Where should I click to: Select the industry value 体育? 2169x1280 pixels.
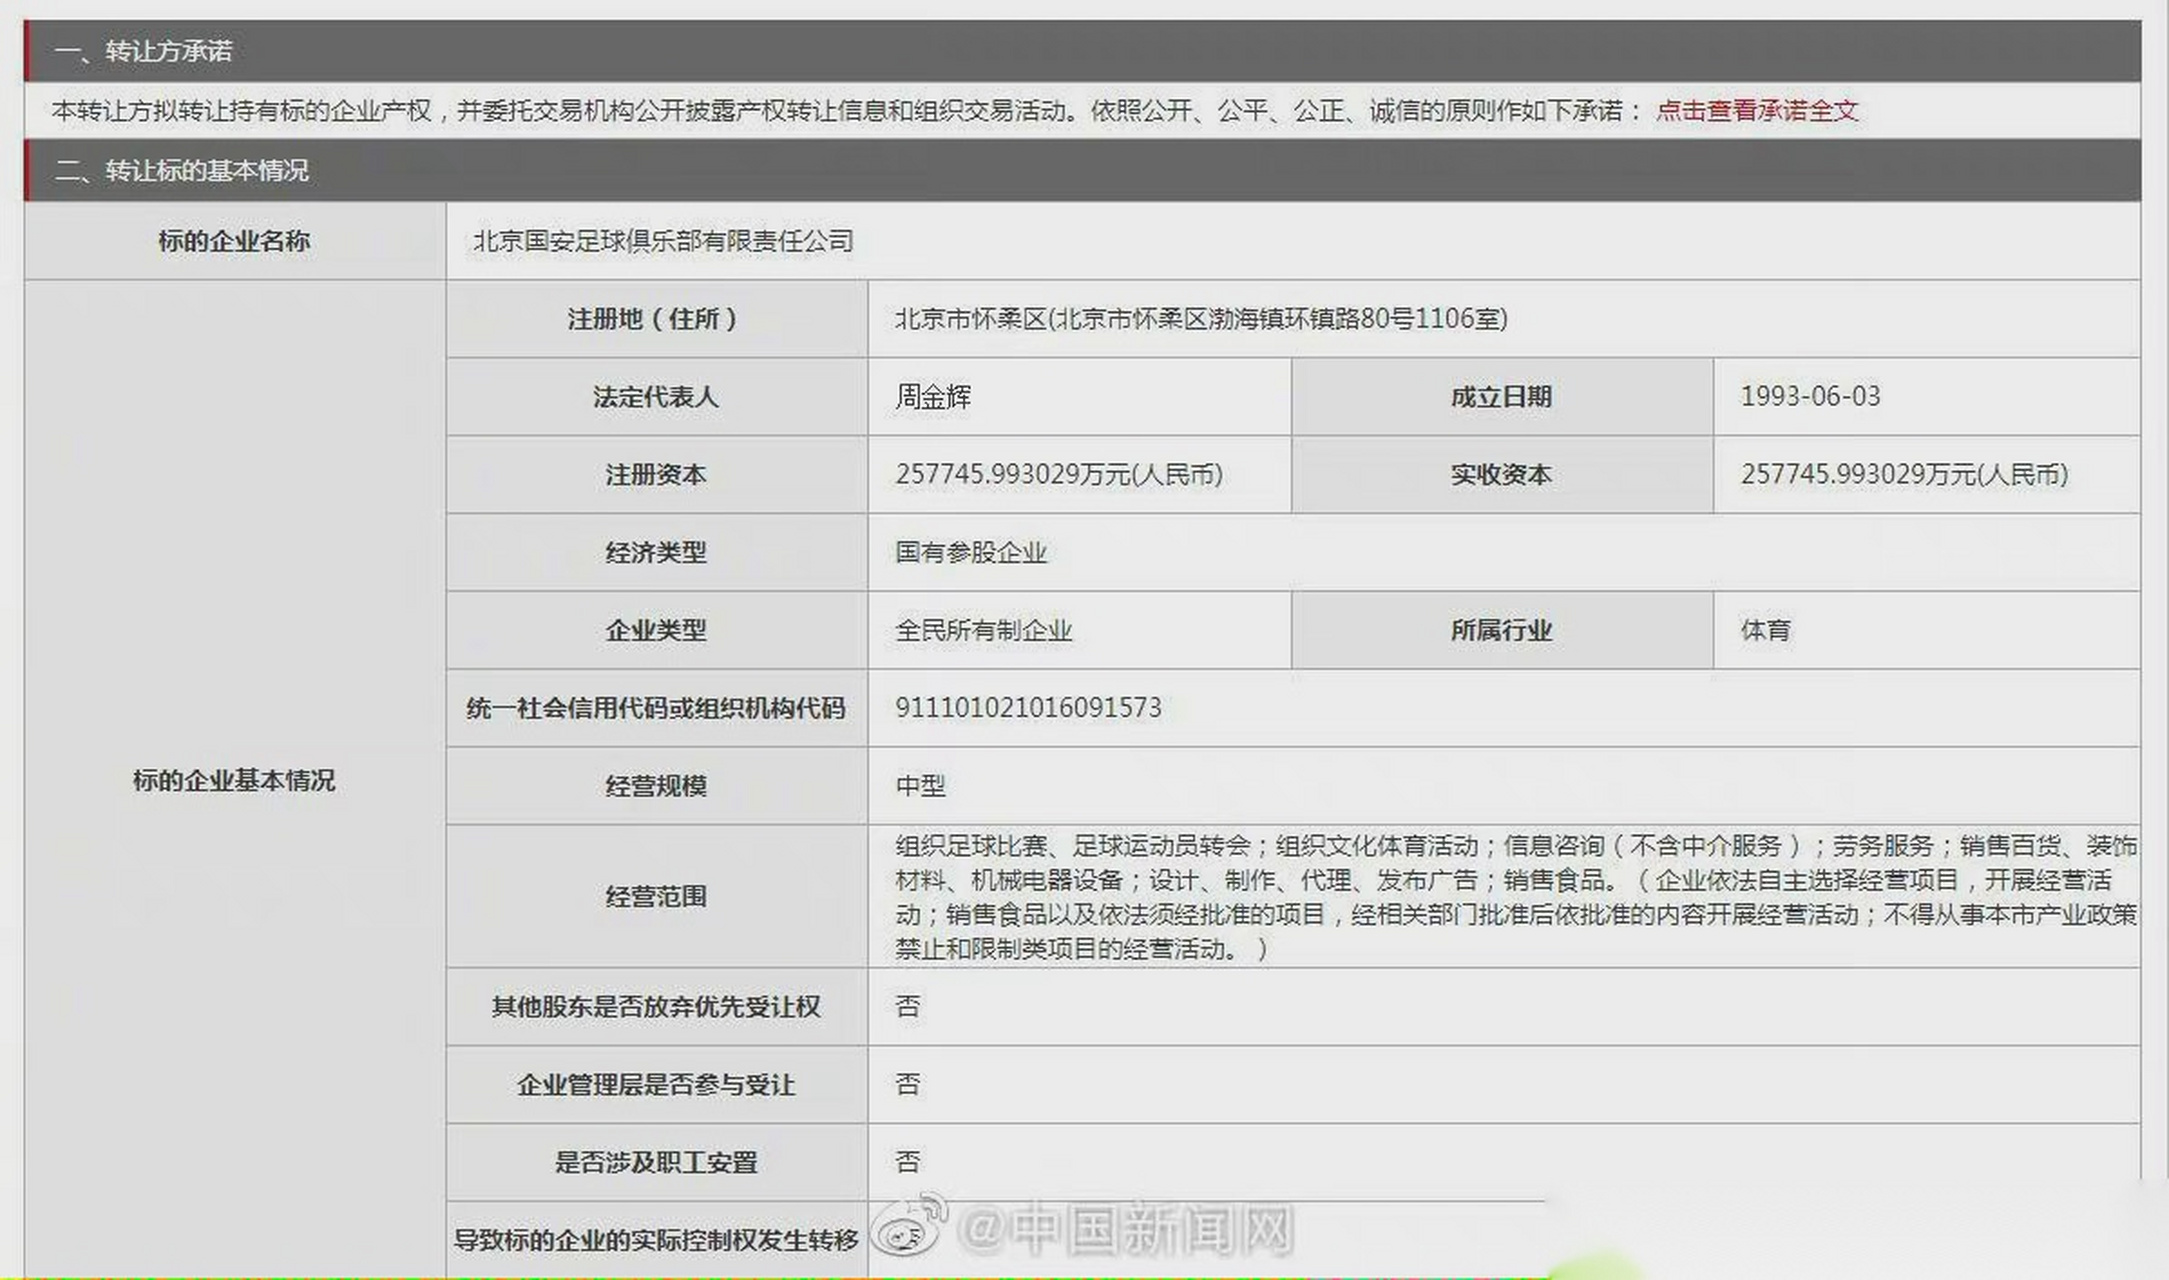[1766, 630]
